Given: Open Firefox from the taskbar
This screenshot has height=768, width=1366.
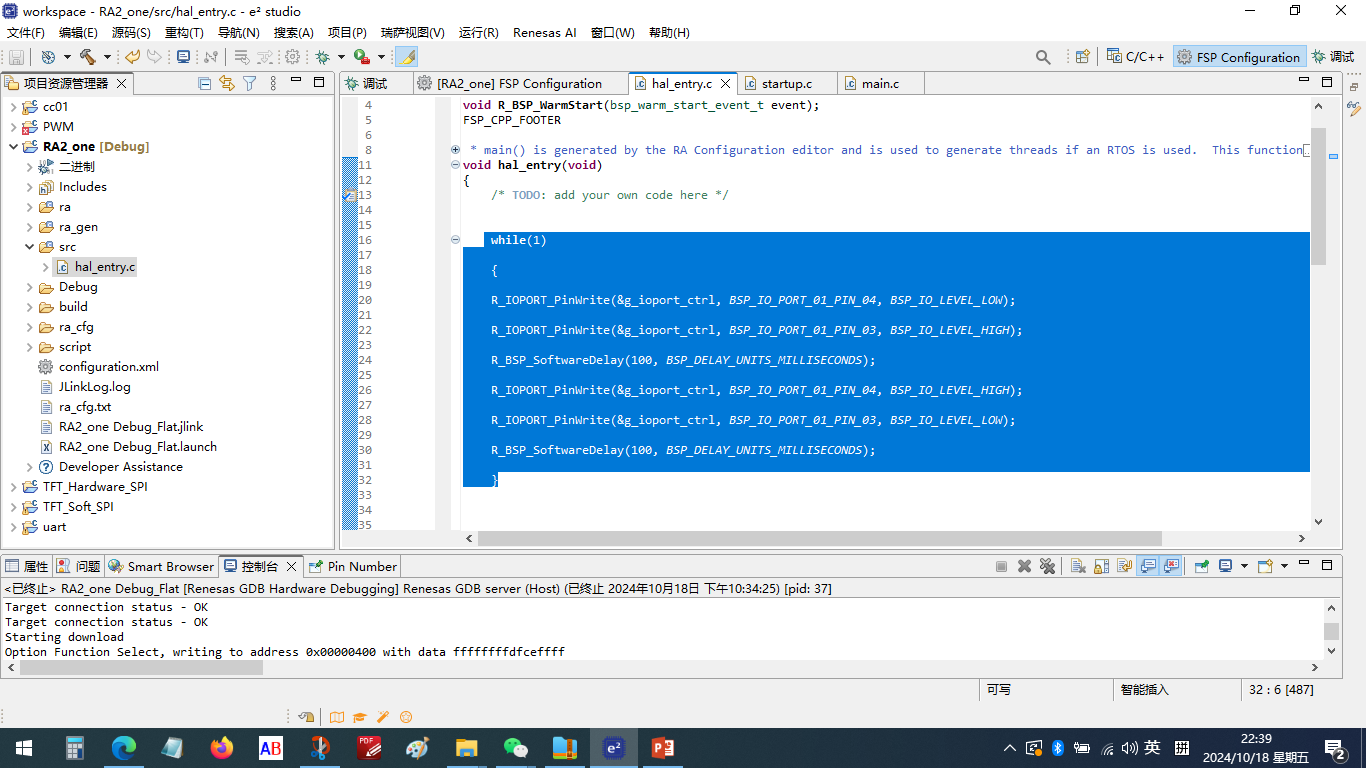Looking at the screenshot, I should point(221,748).
